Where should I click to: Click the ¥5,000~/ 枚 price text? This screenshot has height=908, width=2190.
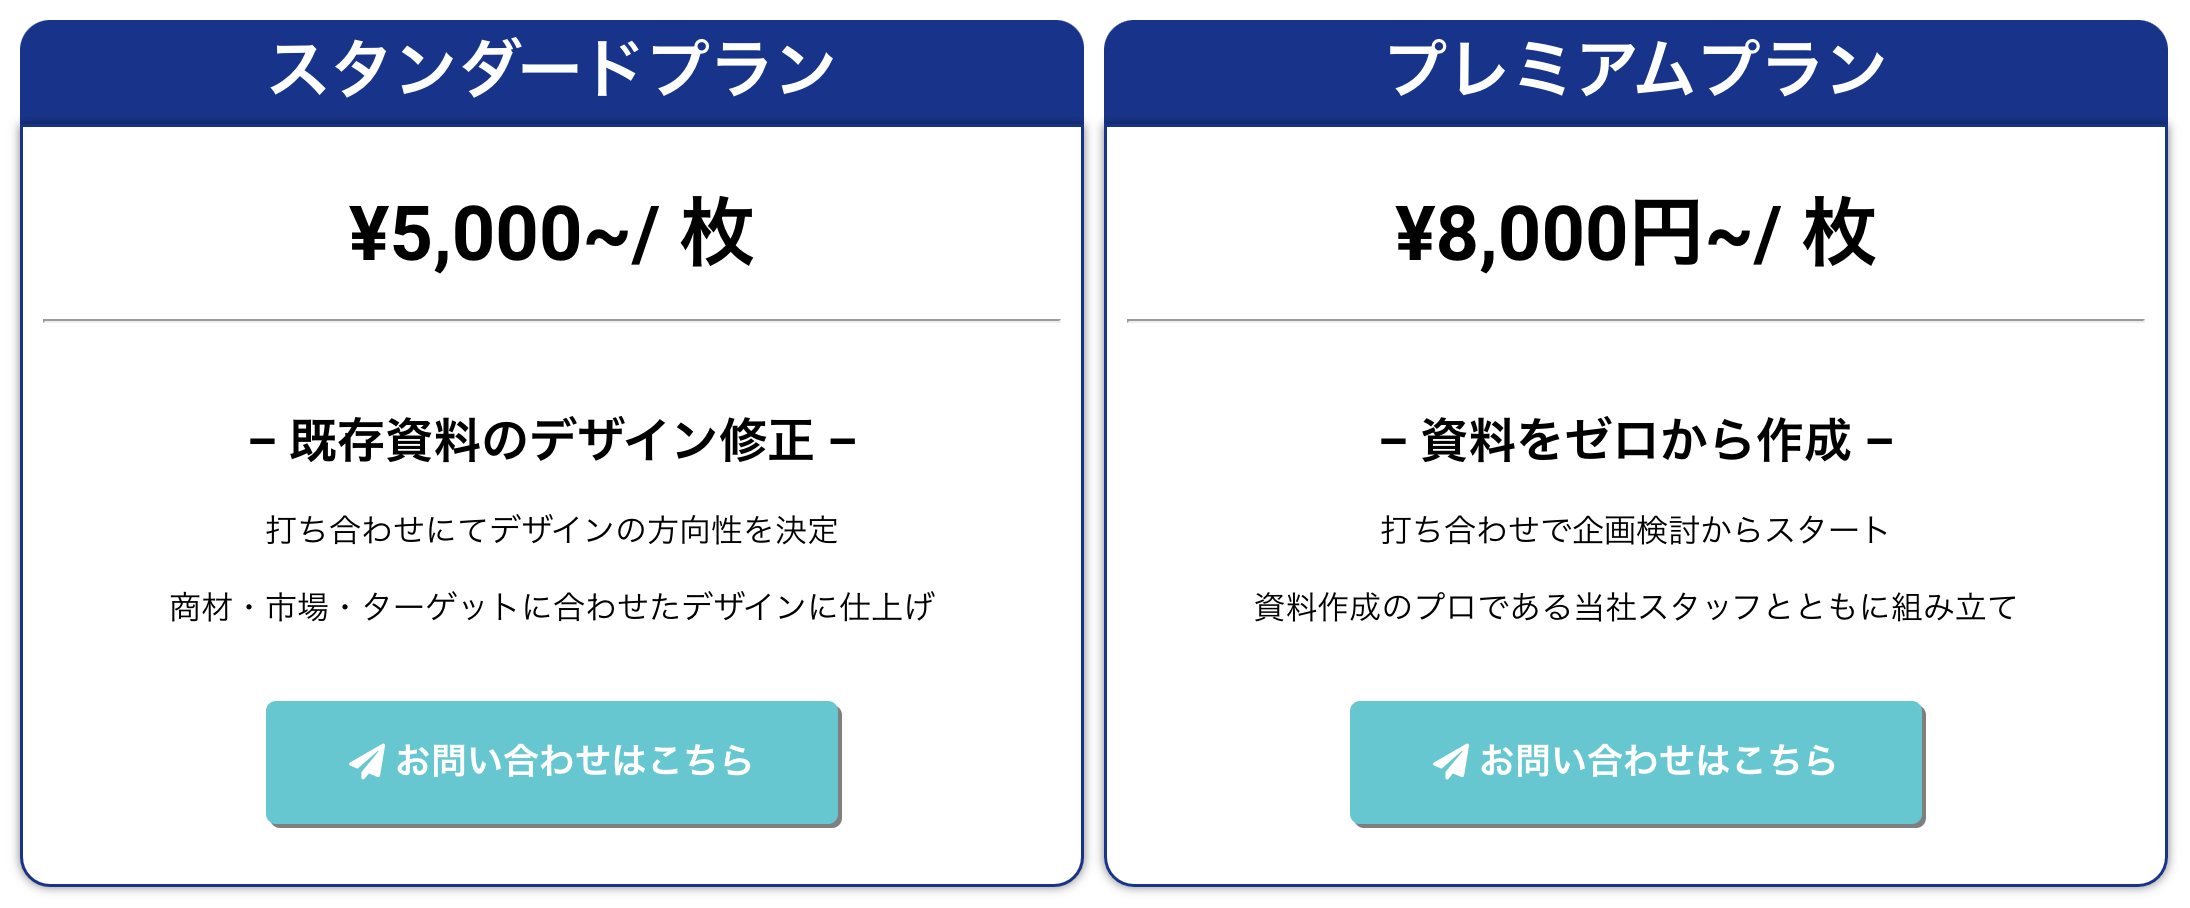pos(552,234)
